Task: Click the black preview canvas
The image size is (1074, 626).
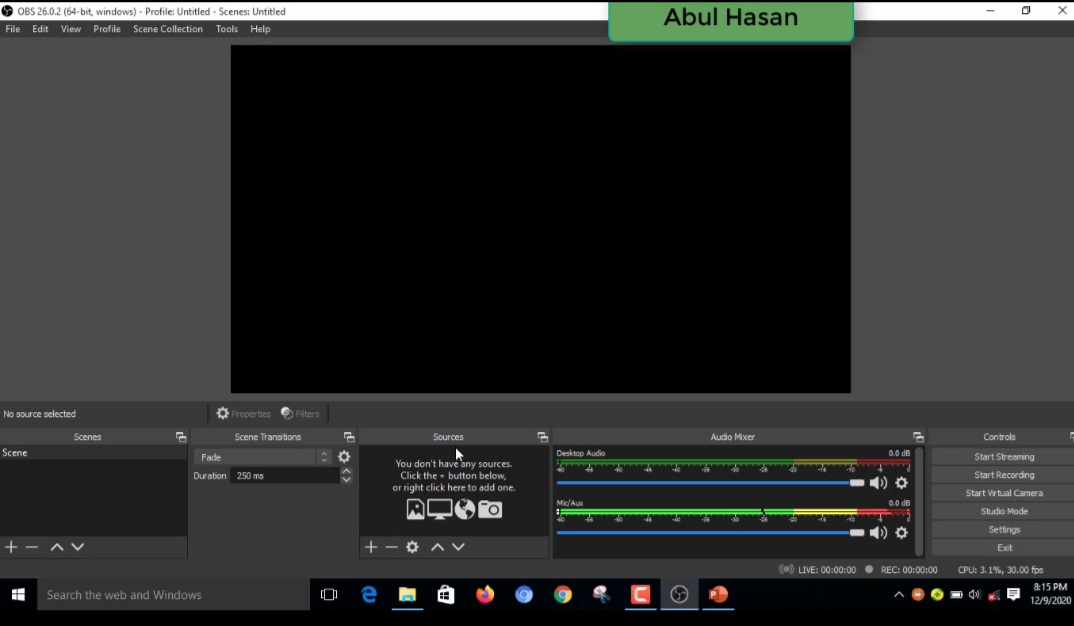Action: point(540,219)
